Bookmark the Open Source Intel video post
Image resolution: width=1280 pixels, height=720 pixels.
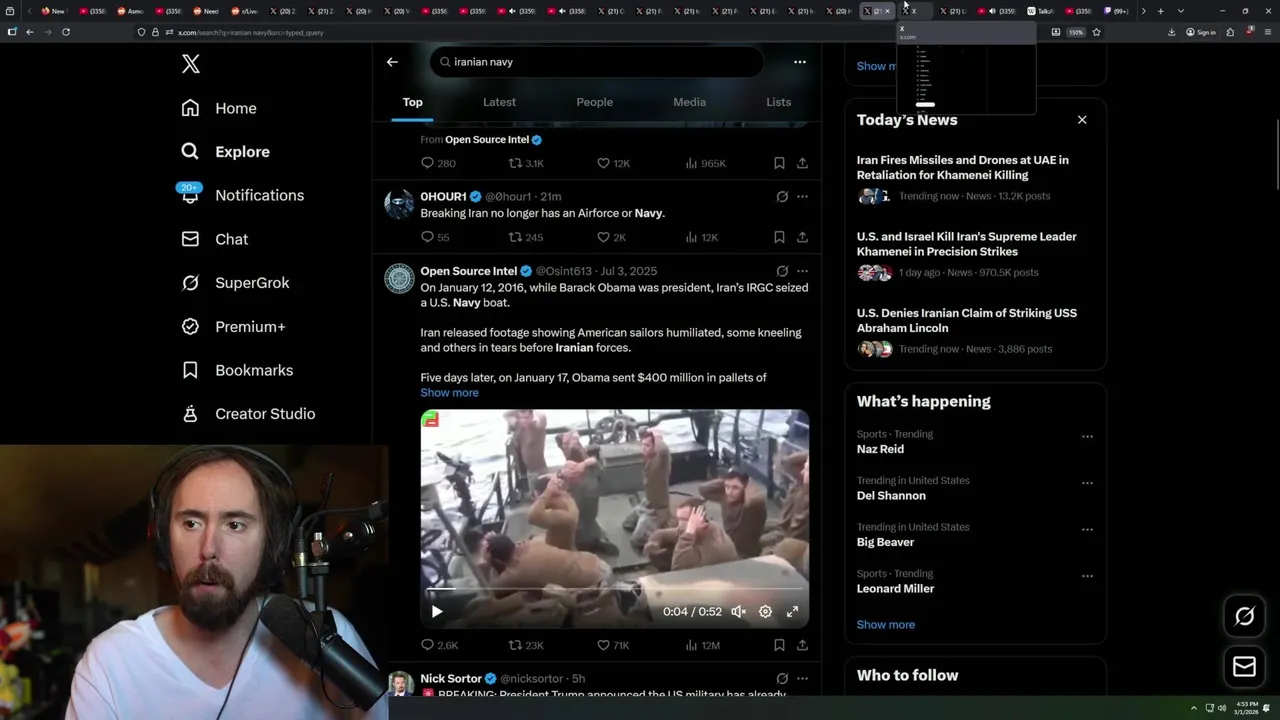coord(779,645)
